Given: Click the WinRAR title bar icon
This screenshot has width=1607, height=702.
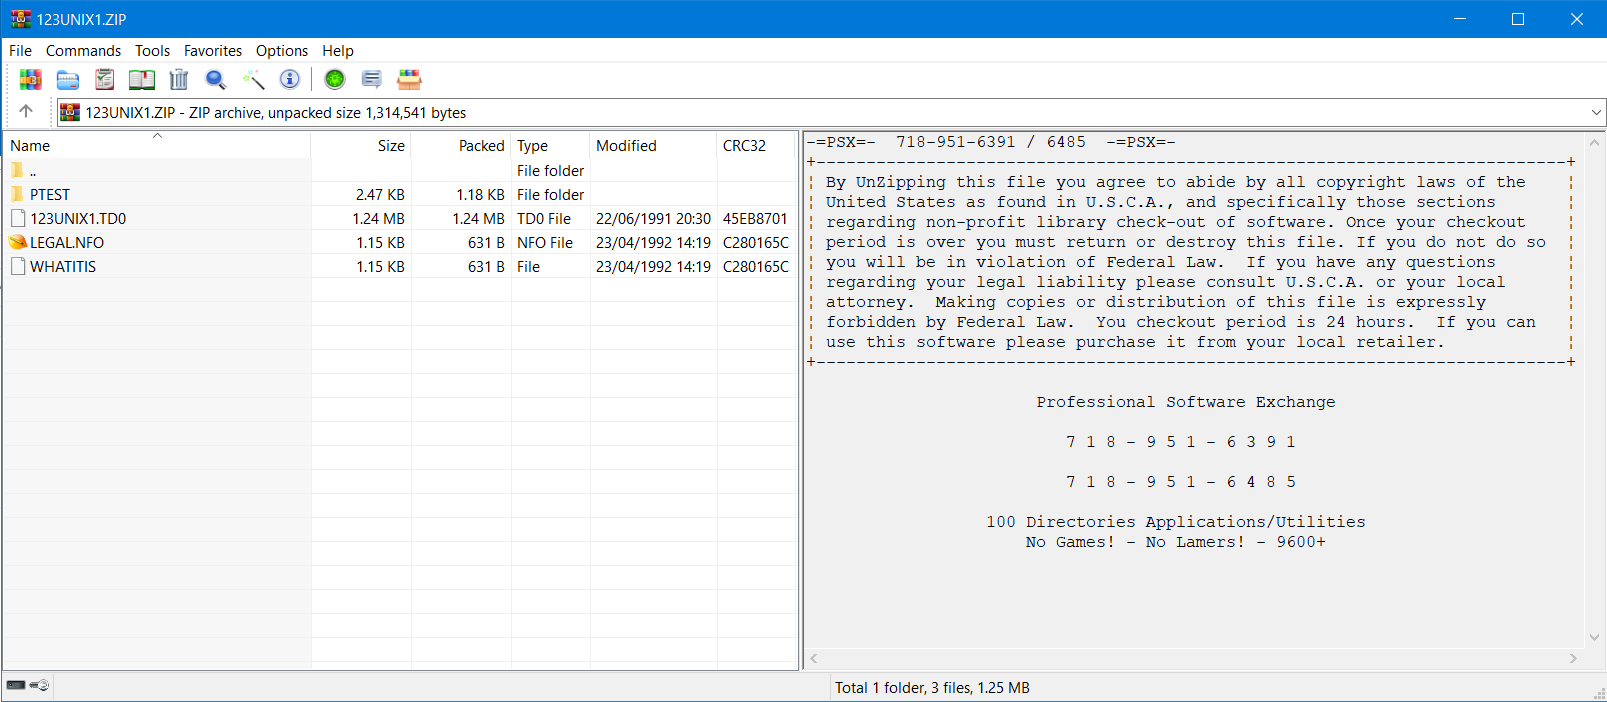Looking at the screenshot, I should point(21,19).
